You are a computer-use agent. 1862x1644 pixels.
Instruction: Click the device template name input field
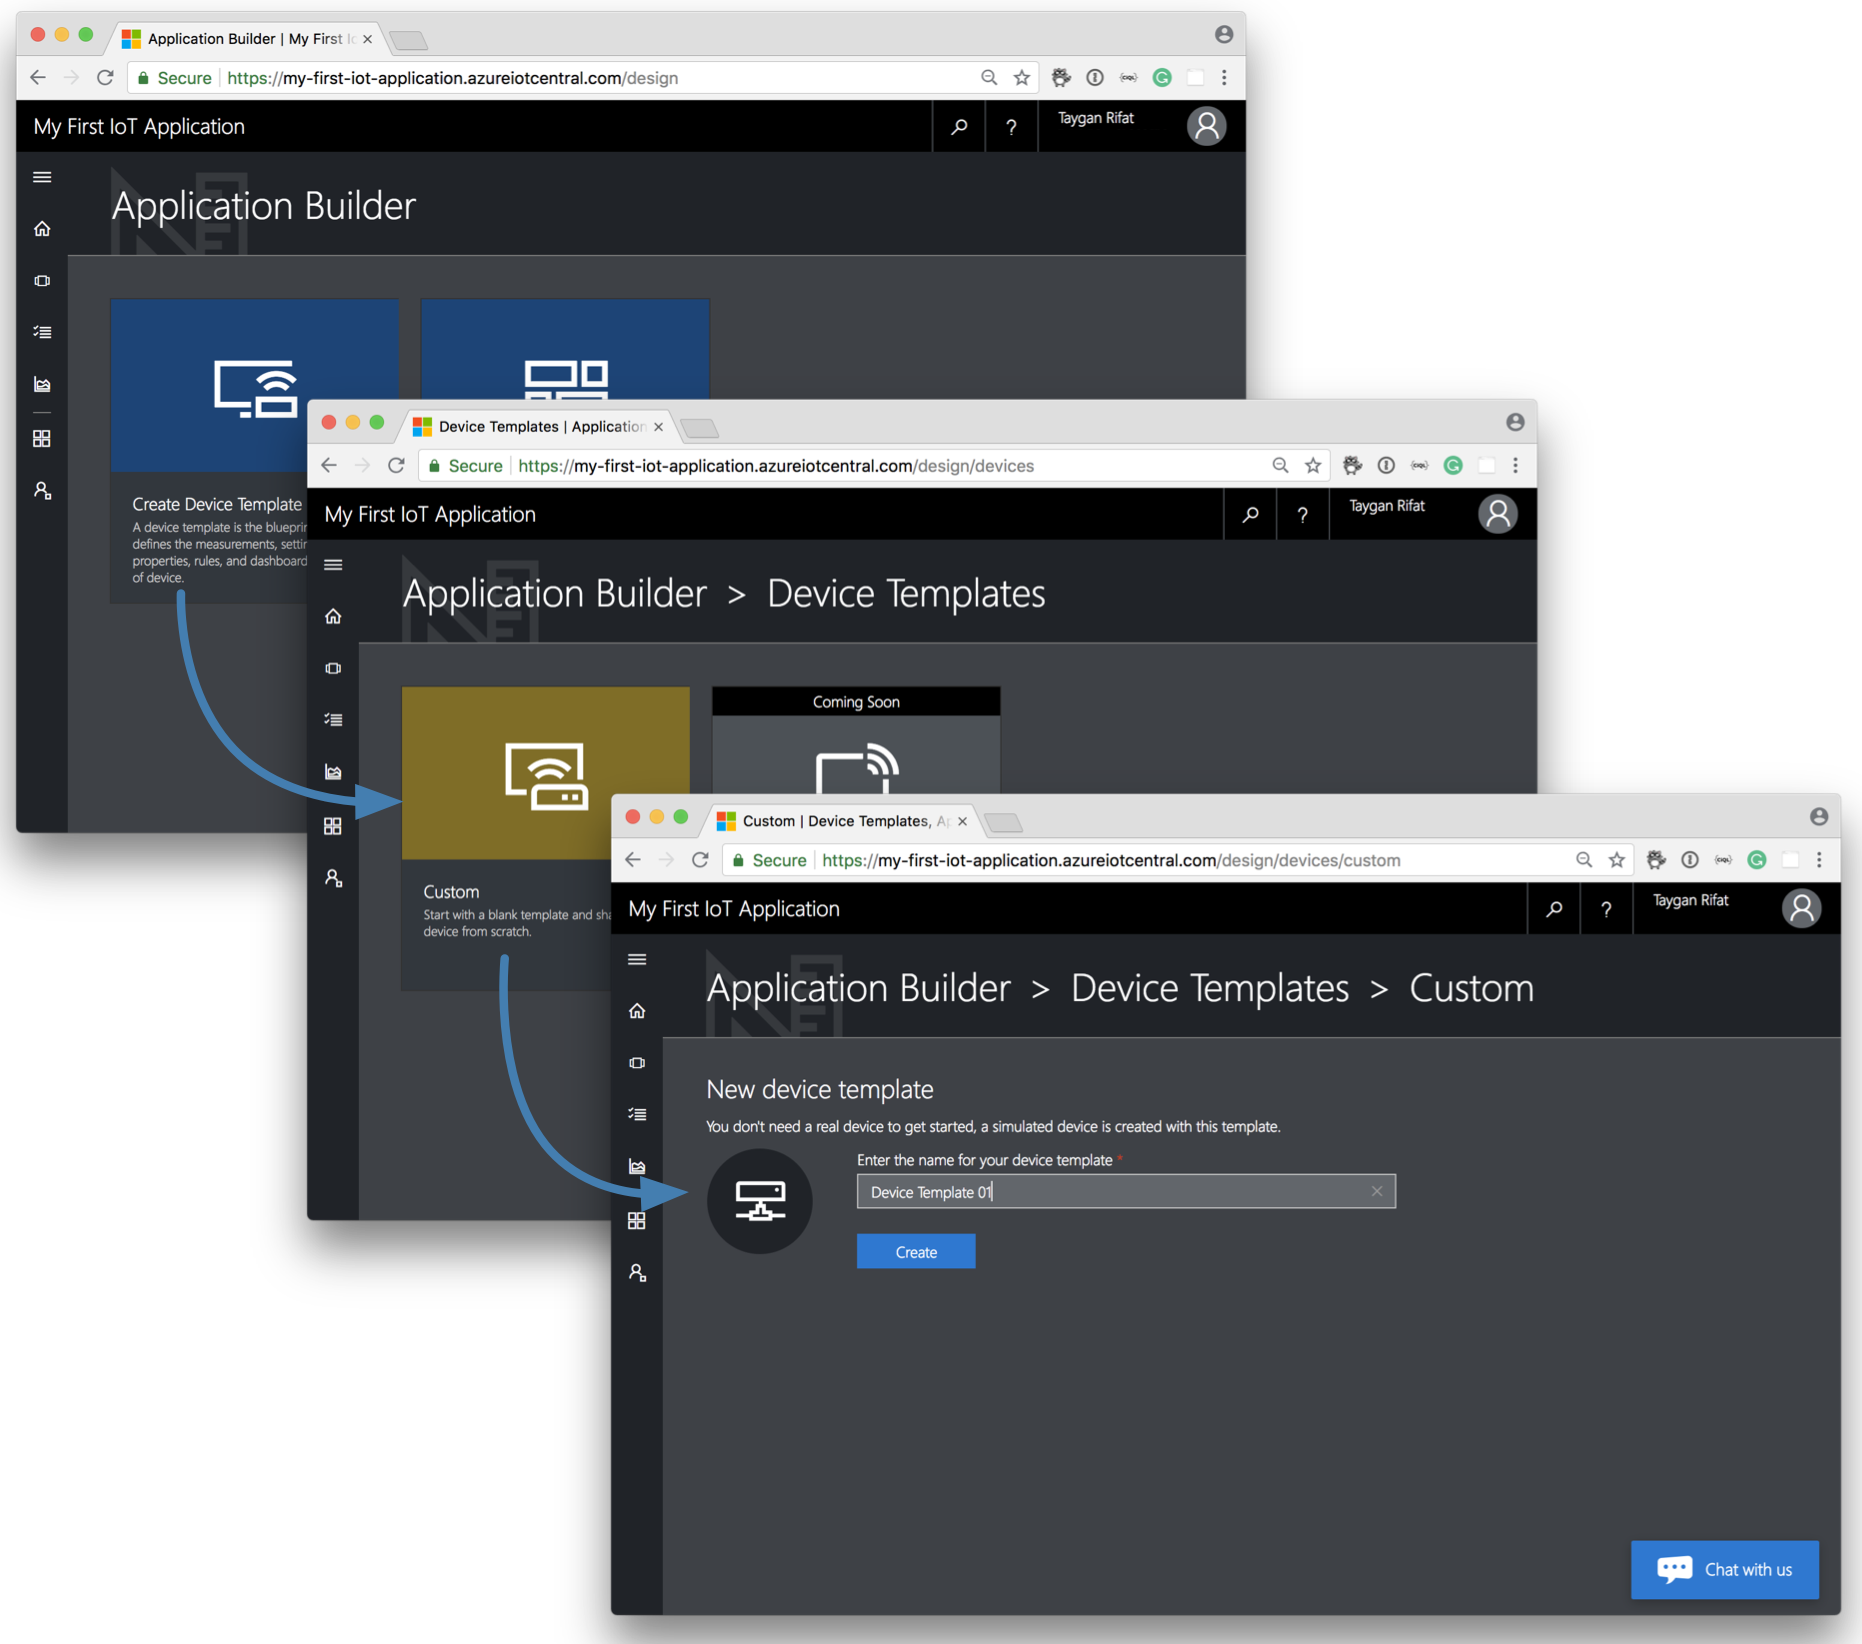point(1125,1191)
